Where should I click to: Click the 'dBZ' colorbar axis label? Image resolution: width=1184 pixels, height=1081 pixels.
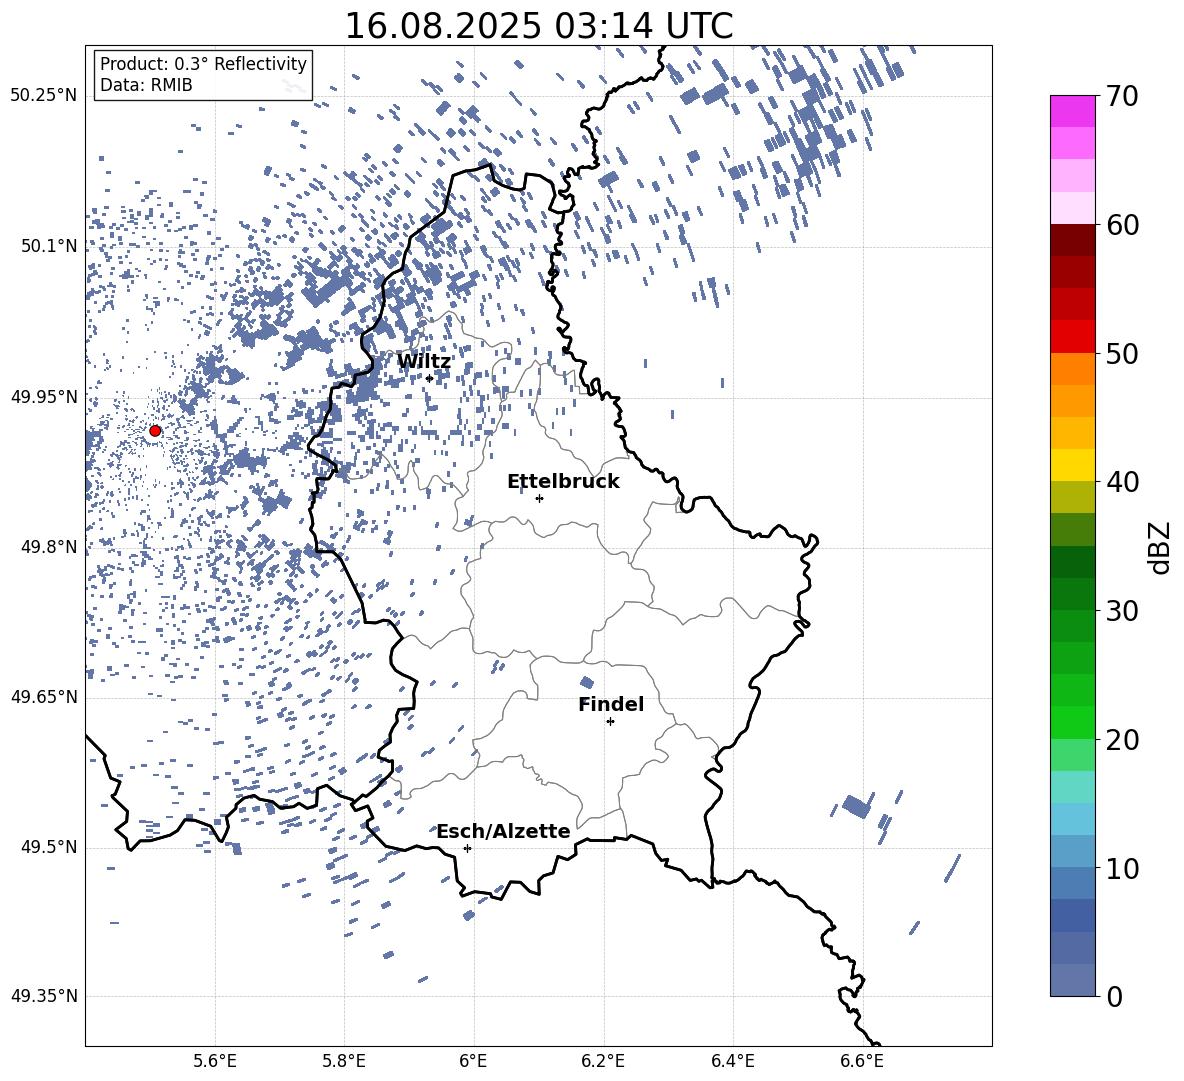(1161, 547)
